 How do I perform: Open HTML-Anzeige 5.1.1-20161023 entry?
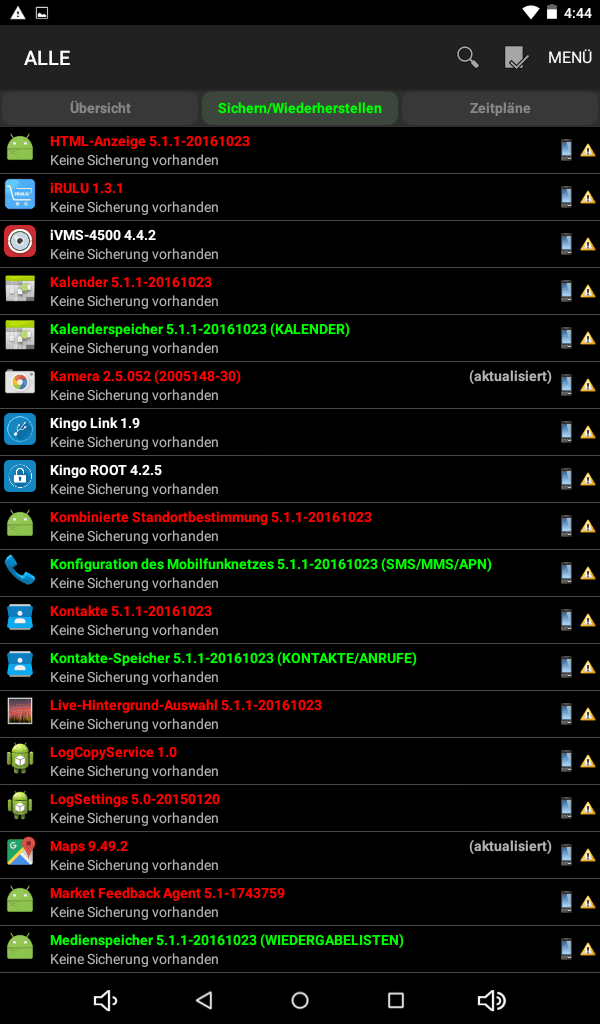pyautogui.click(x=300, y=150)
